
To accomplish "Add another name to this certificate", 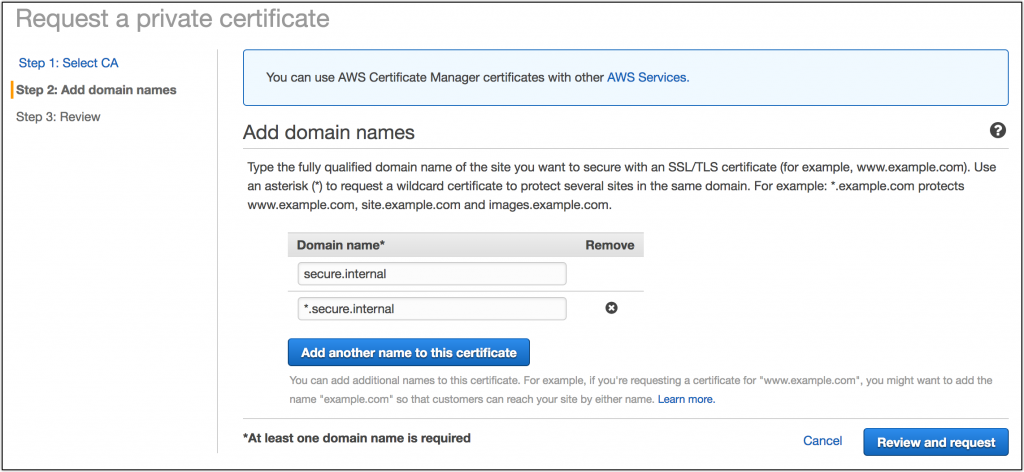I will [409, 353].
